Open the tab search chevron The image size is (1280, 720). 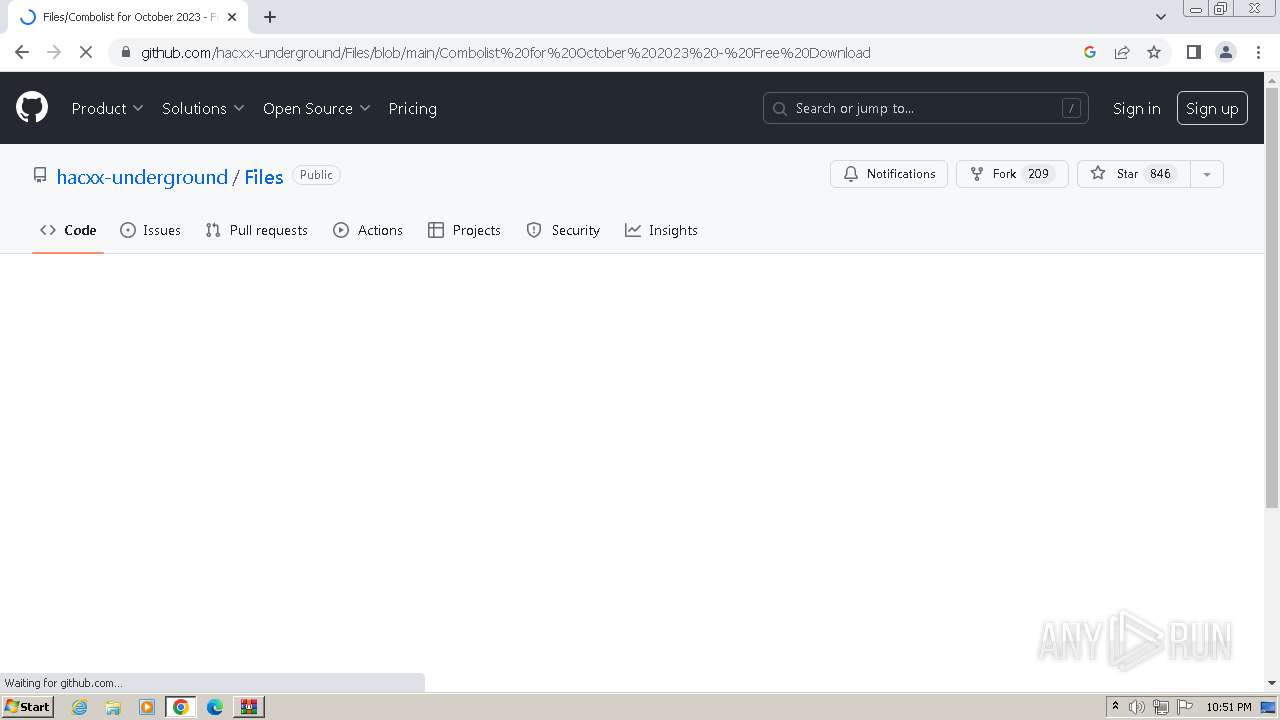click(x=1160, y=17)
